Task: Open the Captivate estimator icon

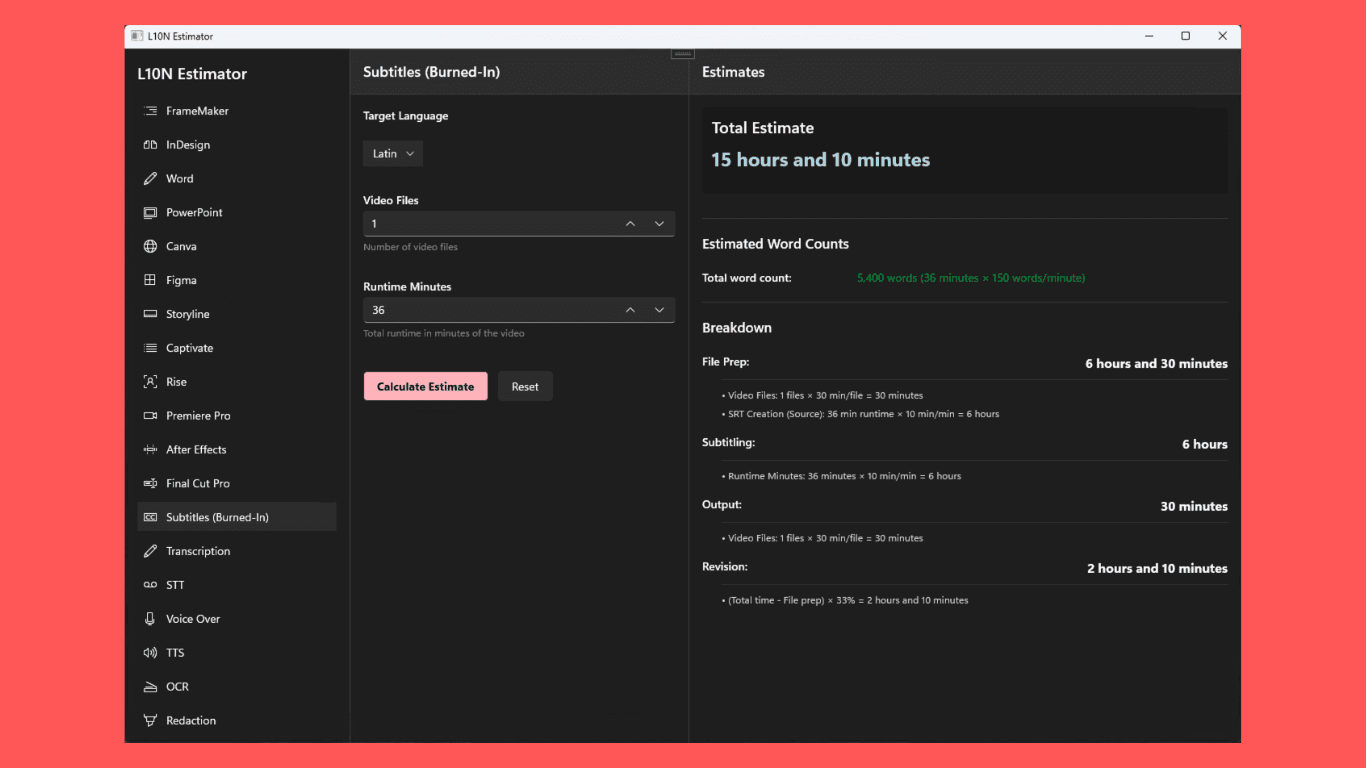Action: (148, 347)
